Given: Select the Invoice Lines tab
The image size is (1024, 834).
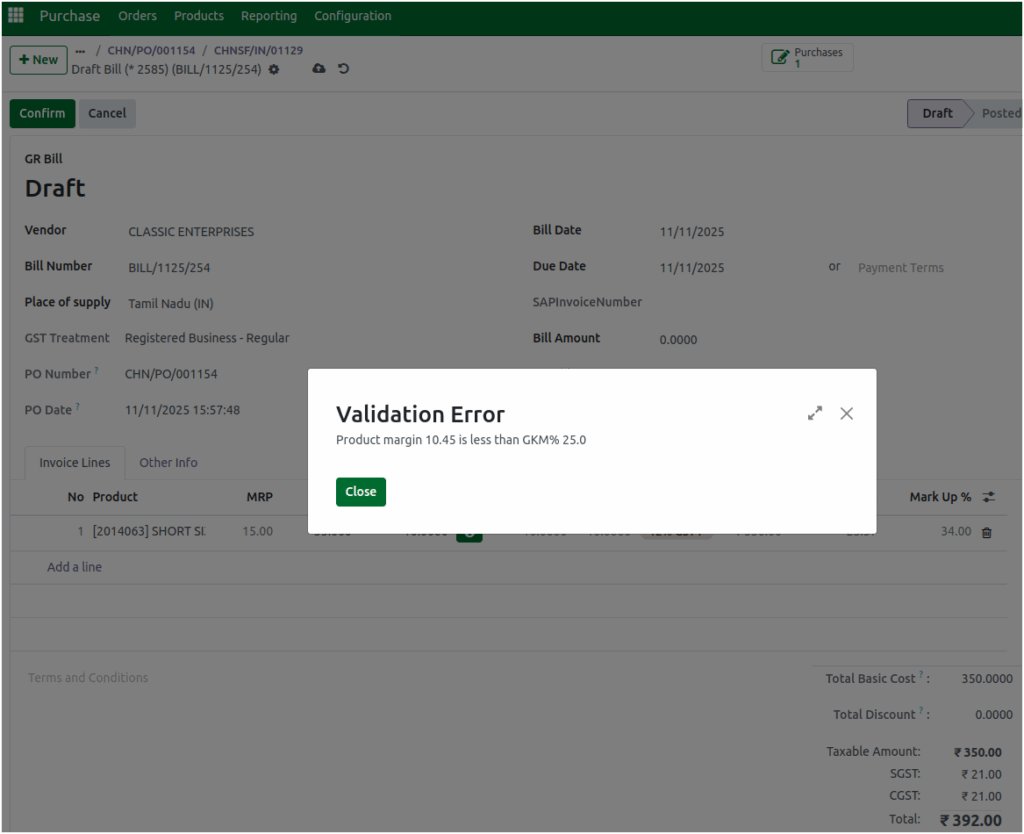Looking at the screenshot, I should (x=74, y=462).
